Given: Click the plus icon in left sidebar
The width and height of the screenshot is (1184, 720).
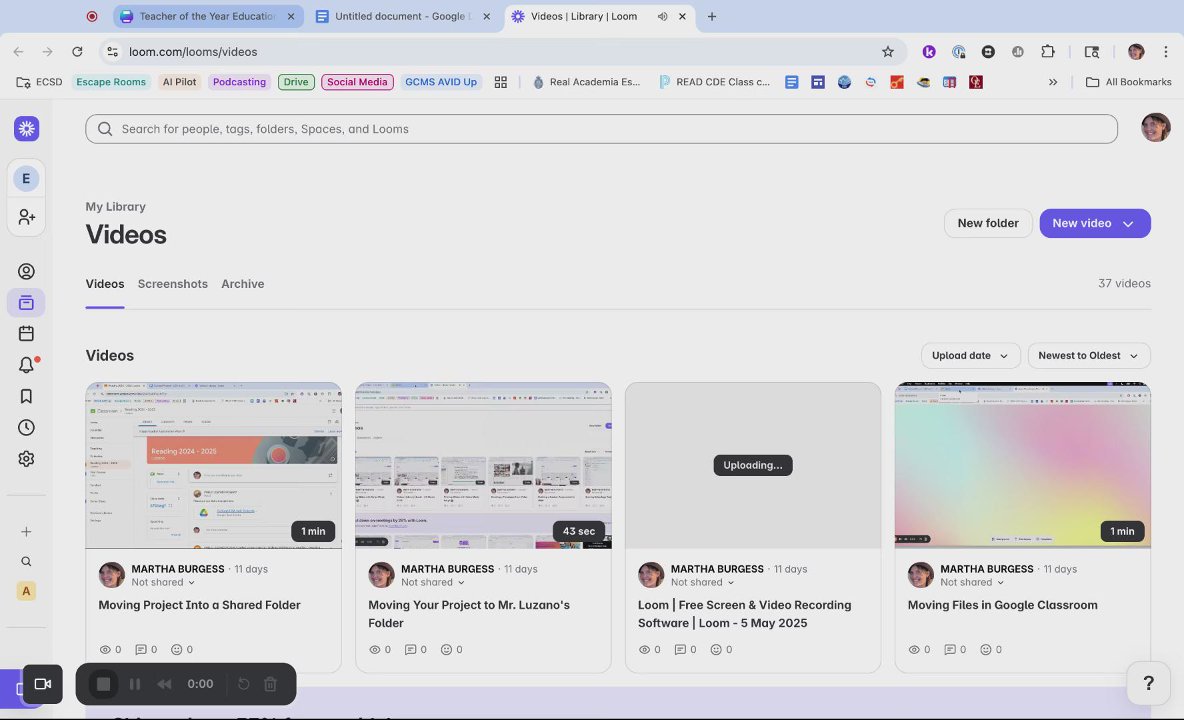Looking at the screenshot, I should coord(26,532).
